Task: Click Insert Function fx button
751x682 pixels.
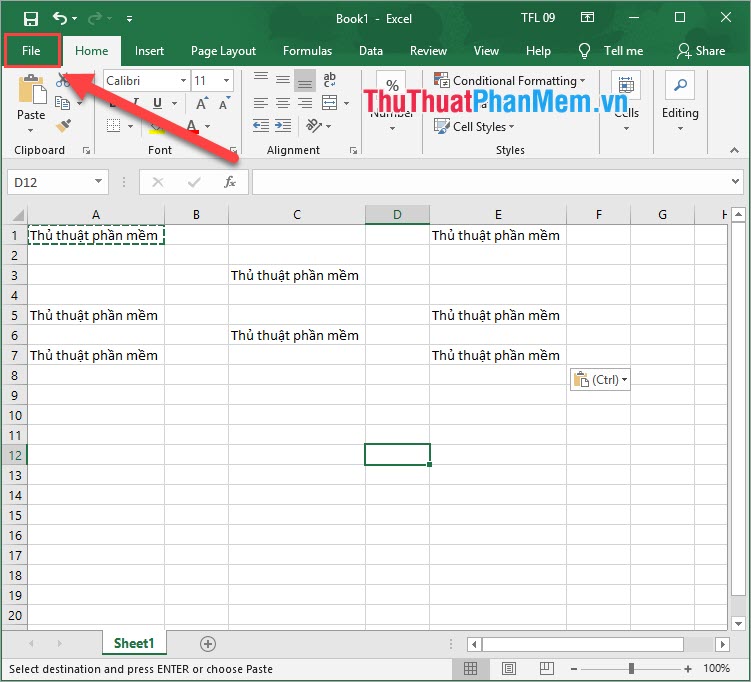Action: tap(230, 182)
